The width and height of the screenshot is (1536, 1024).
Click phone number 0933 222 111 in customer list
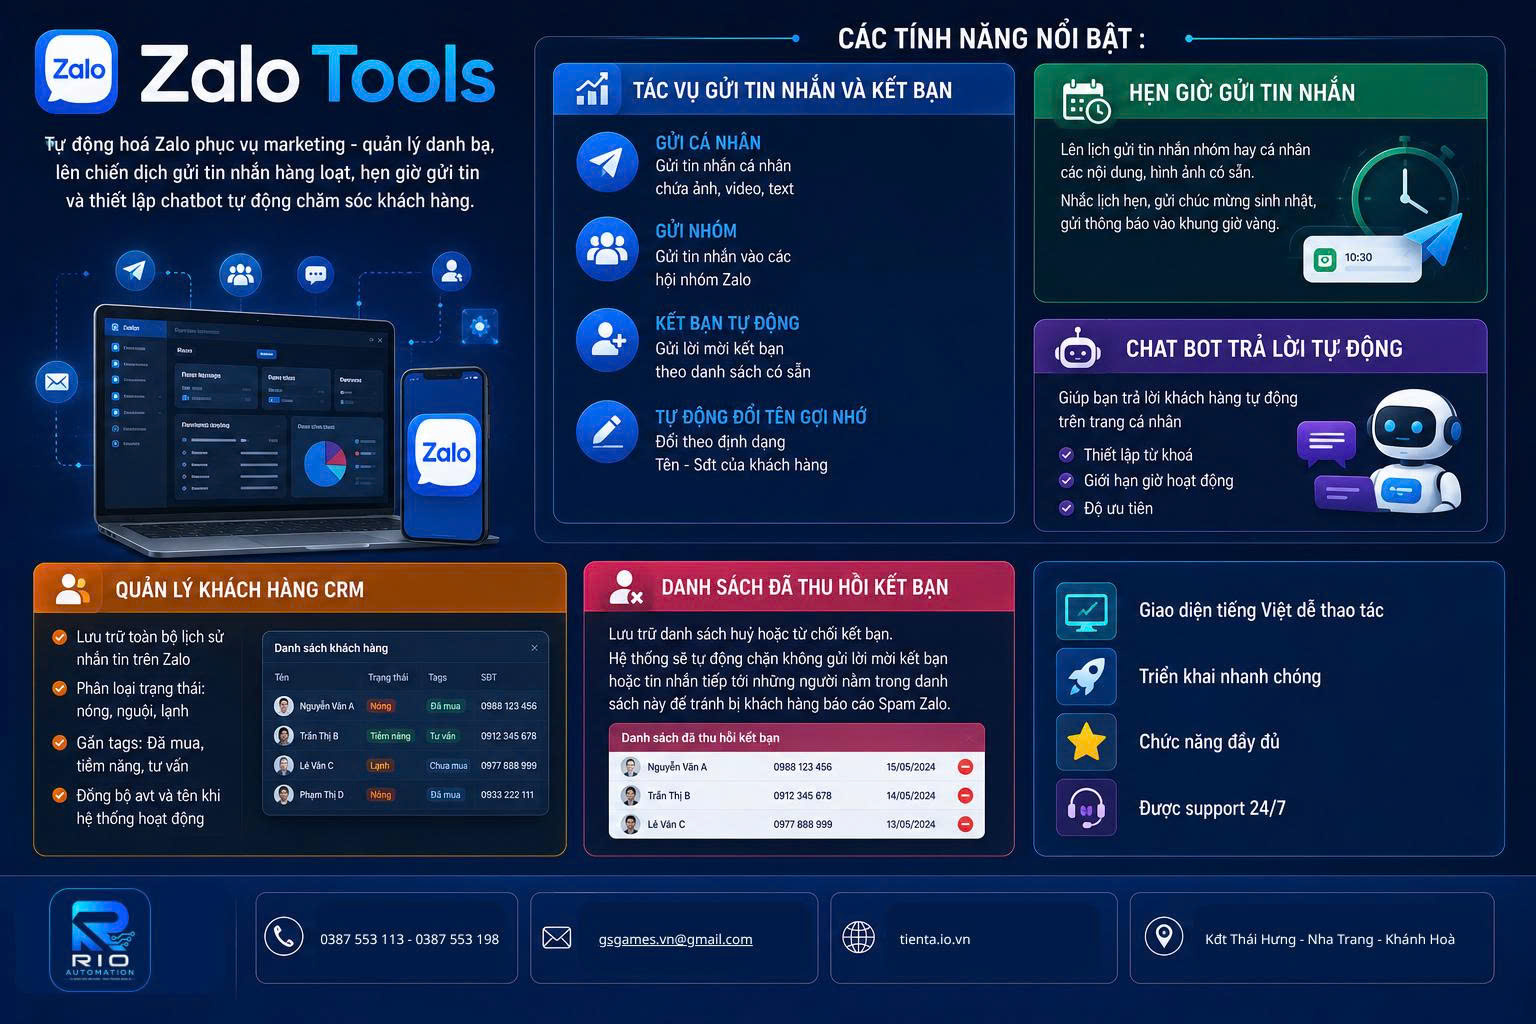click(507, 795)
